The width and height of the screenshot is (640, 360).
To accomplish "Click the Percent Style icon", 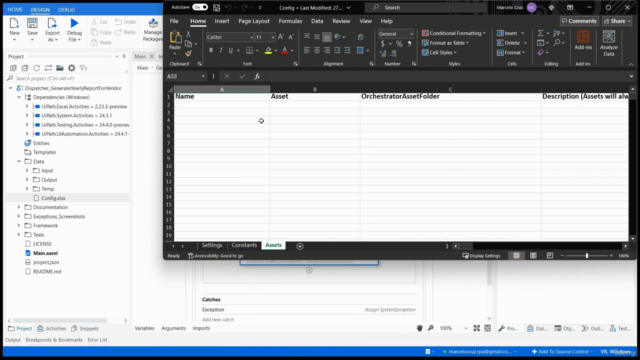I will (399, 44).
